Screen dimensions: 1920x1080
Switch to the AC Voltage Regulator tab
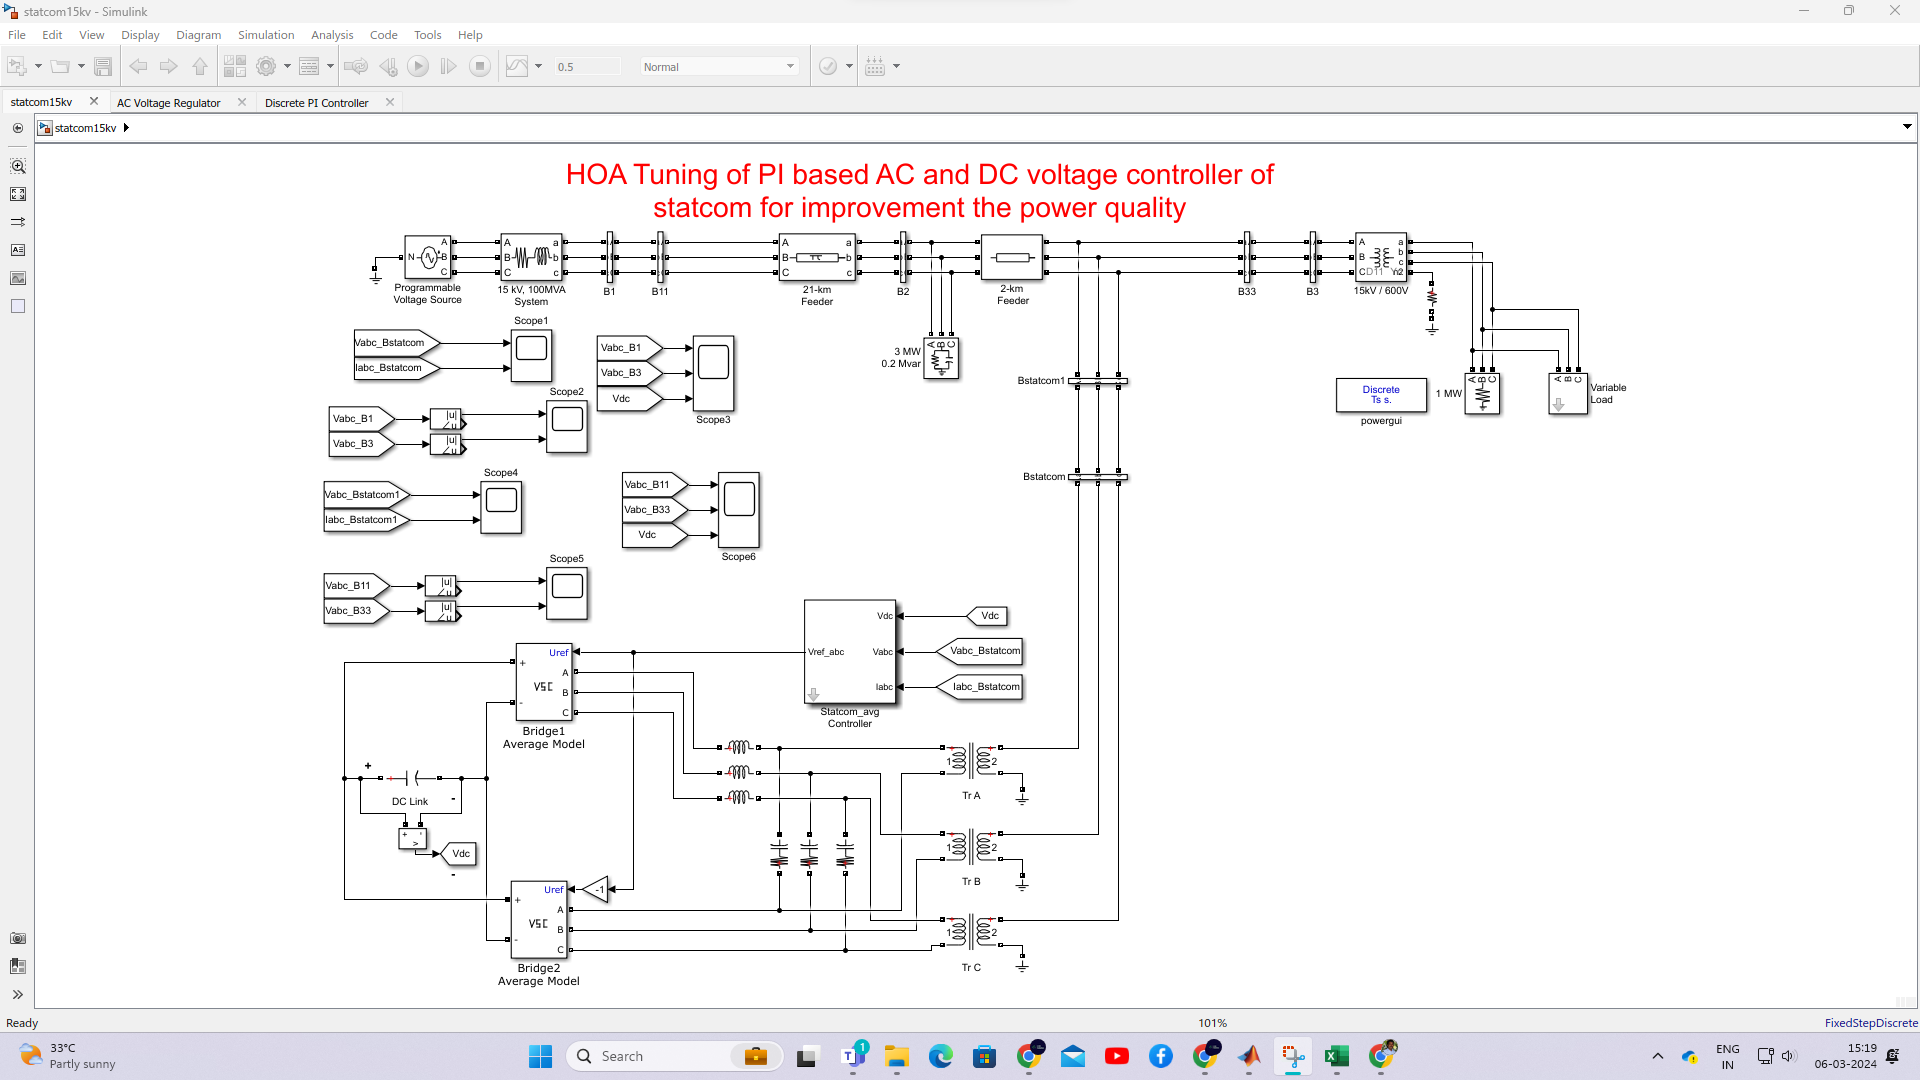coord(168,102)
